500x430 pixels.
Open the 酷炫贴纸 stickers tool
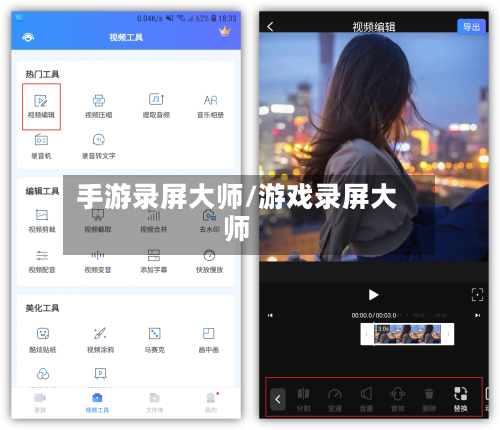point(43,340)
